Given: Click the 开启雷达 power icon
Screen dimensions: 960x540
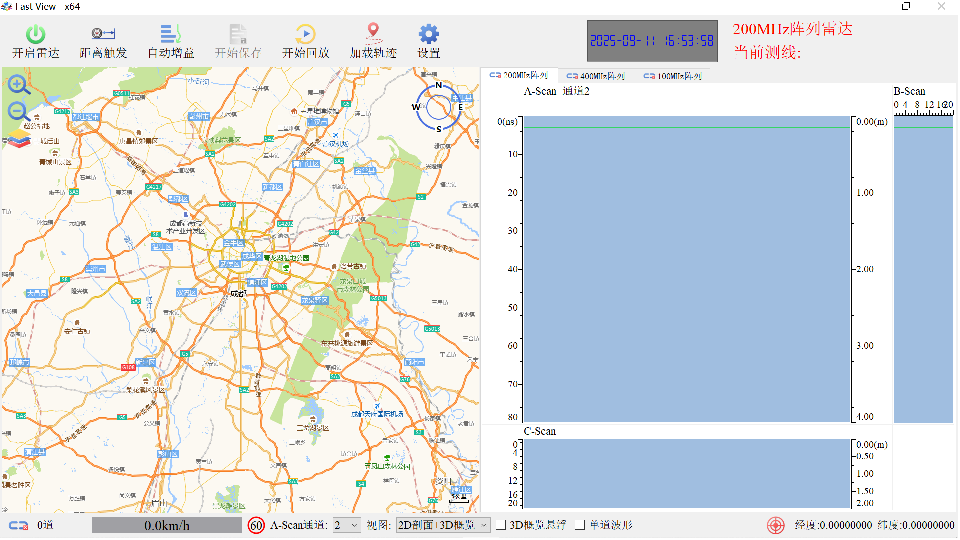Looking at the screenshot, I should coord(35,35).
